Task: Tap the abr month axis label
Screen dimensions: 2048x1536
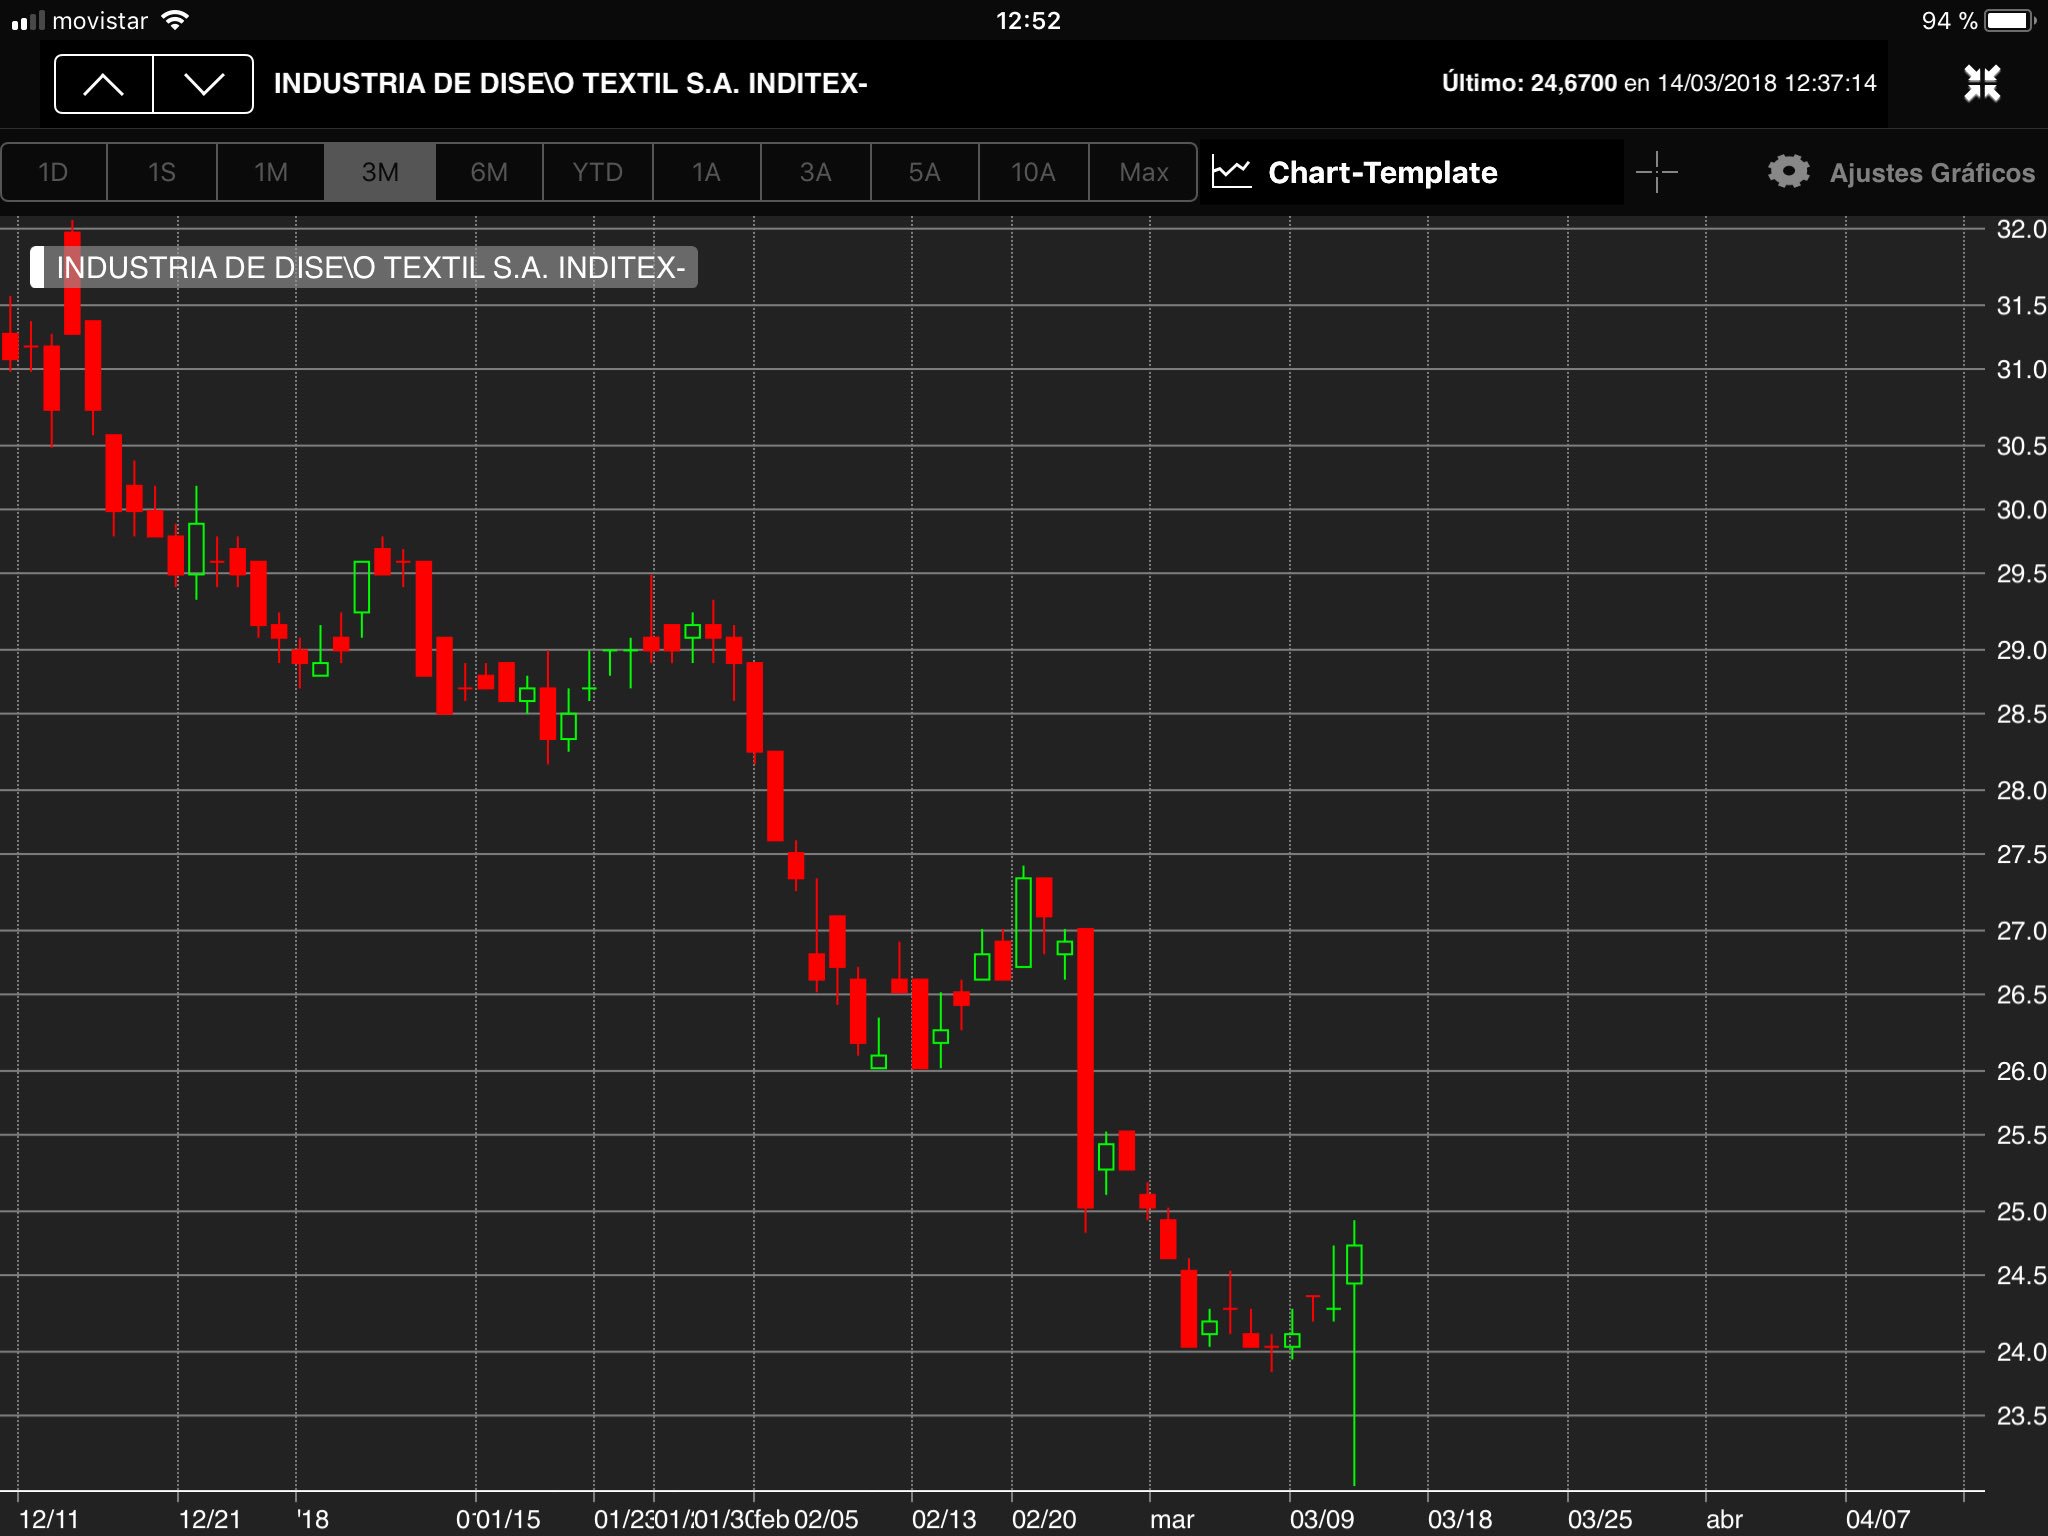Action: (1724, 1519)
